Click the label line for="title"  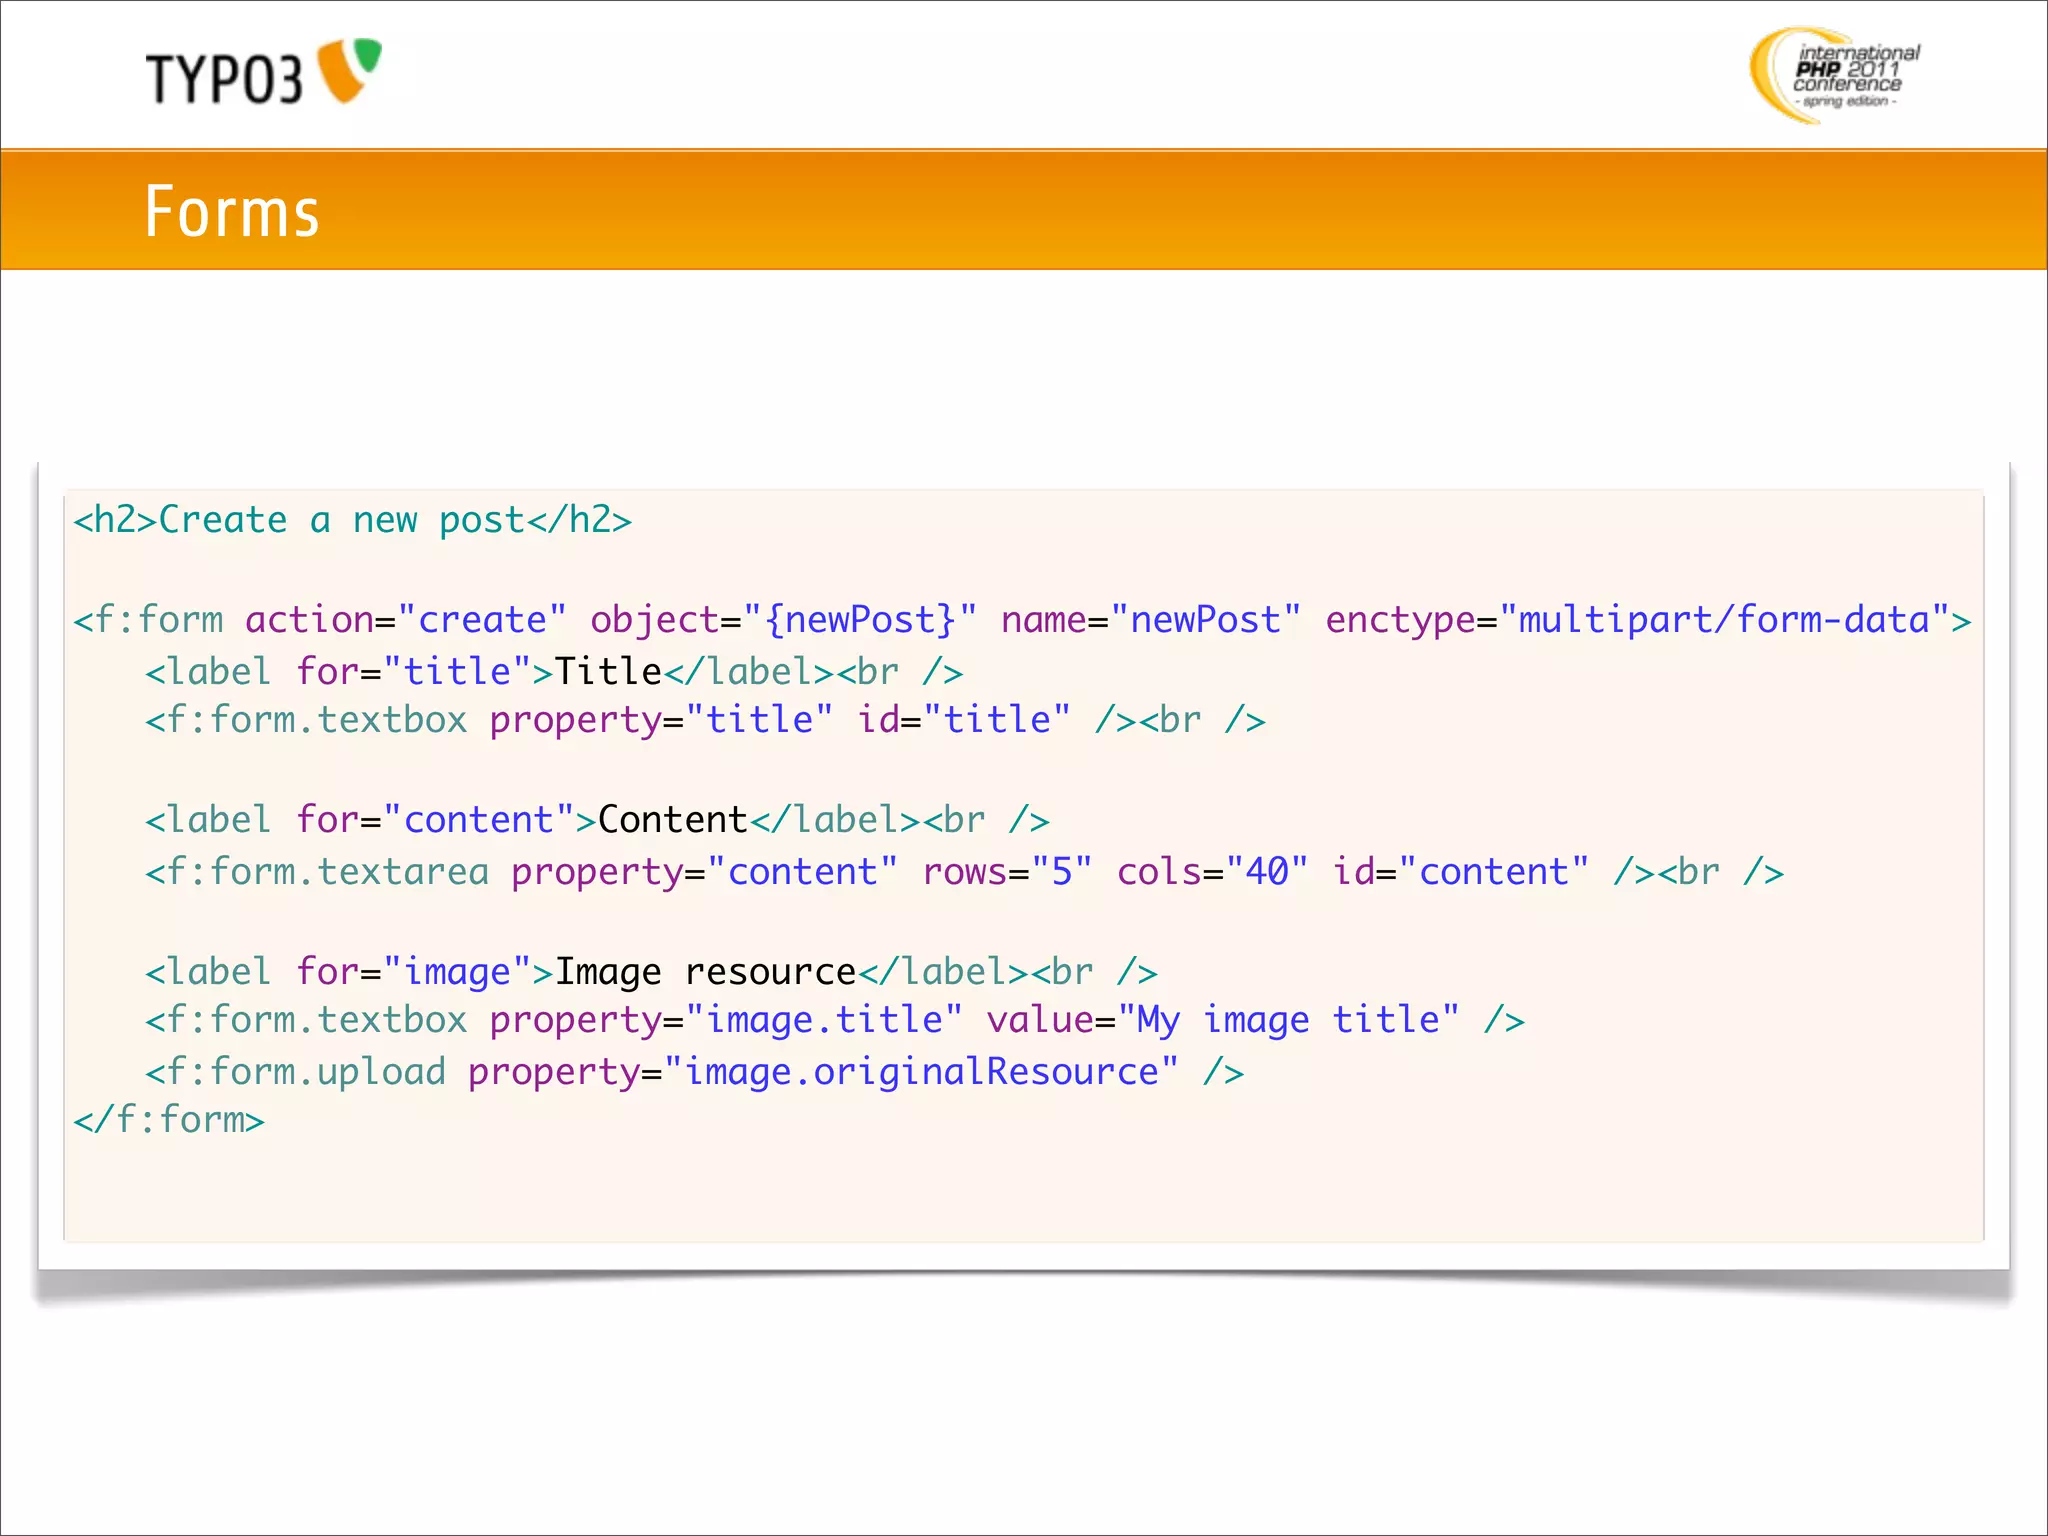[x=554, y=671]
